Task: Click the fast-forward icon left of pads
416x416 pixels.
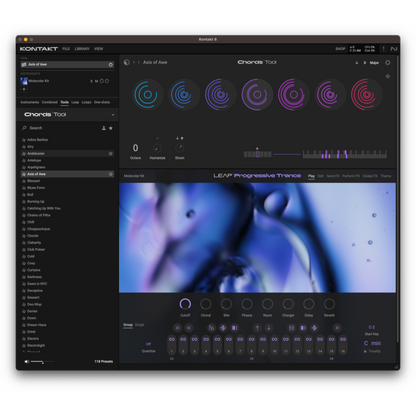Action: click(x=177, y=328)
